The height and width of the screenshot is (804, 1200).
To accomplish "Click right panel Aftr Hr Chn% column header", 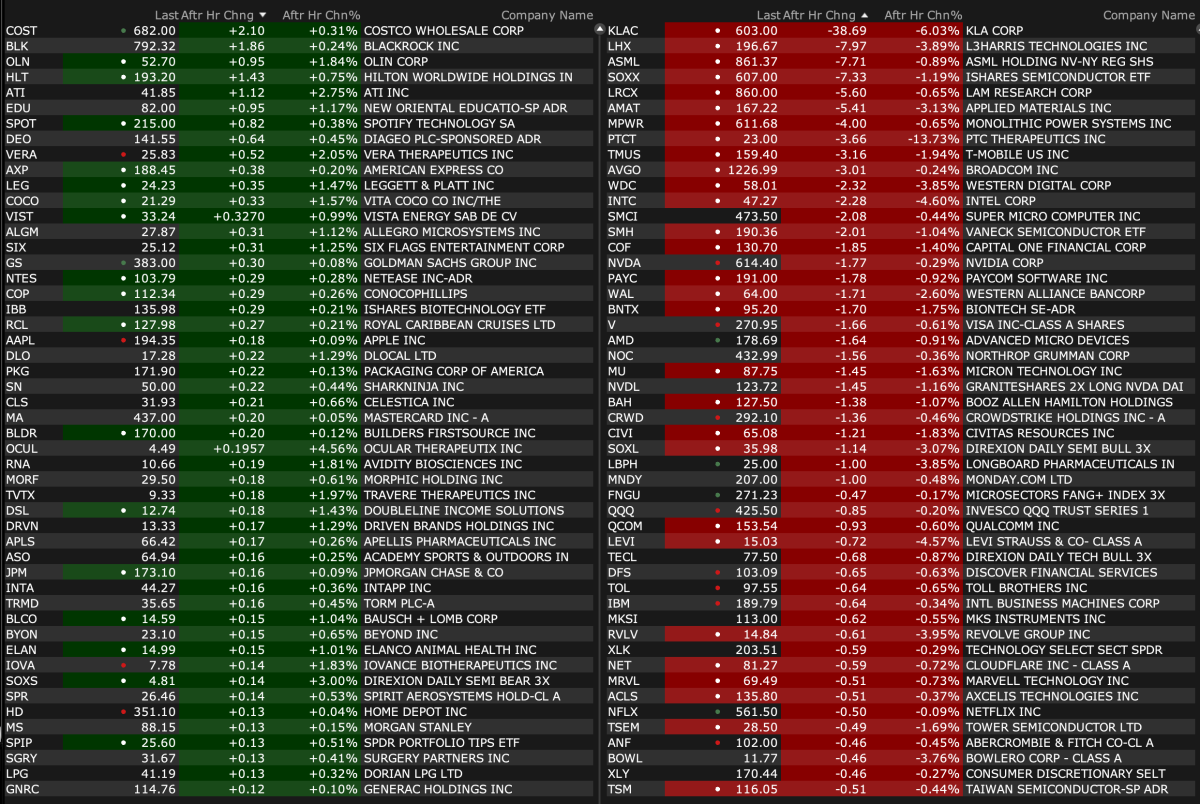I will tap(923, 15).
